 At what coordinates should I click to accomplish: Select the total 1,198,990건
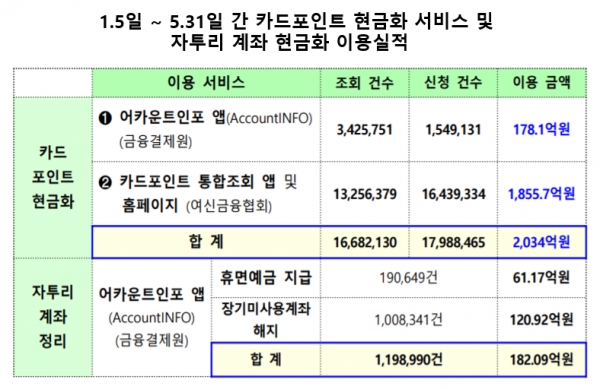[x=409, y=360]
